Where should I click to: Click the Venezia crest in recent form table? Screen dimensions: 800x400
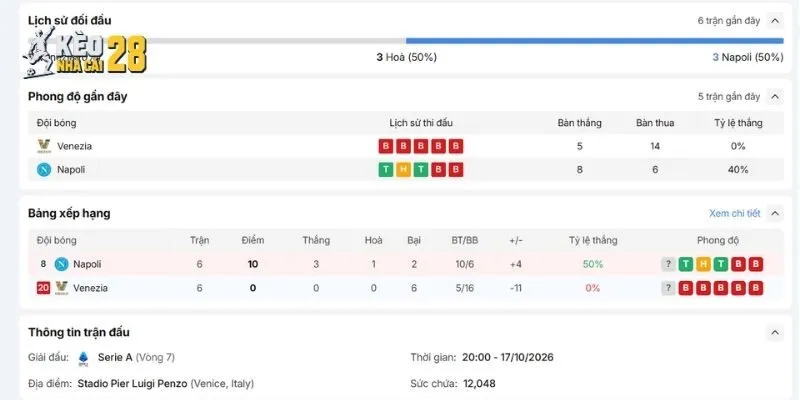44,146
